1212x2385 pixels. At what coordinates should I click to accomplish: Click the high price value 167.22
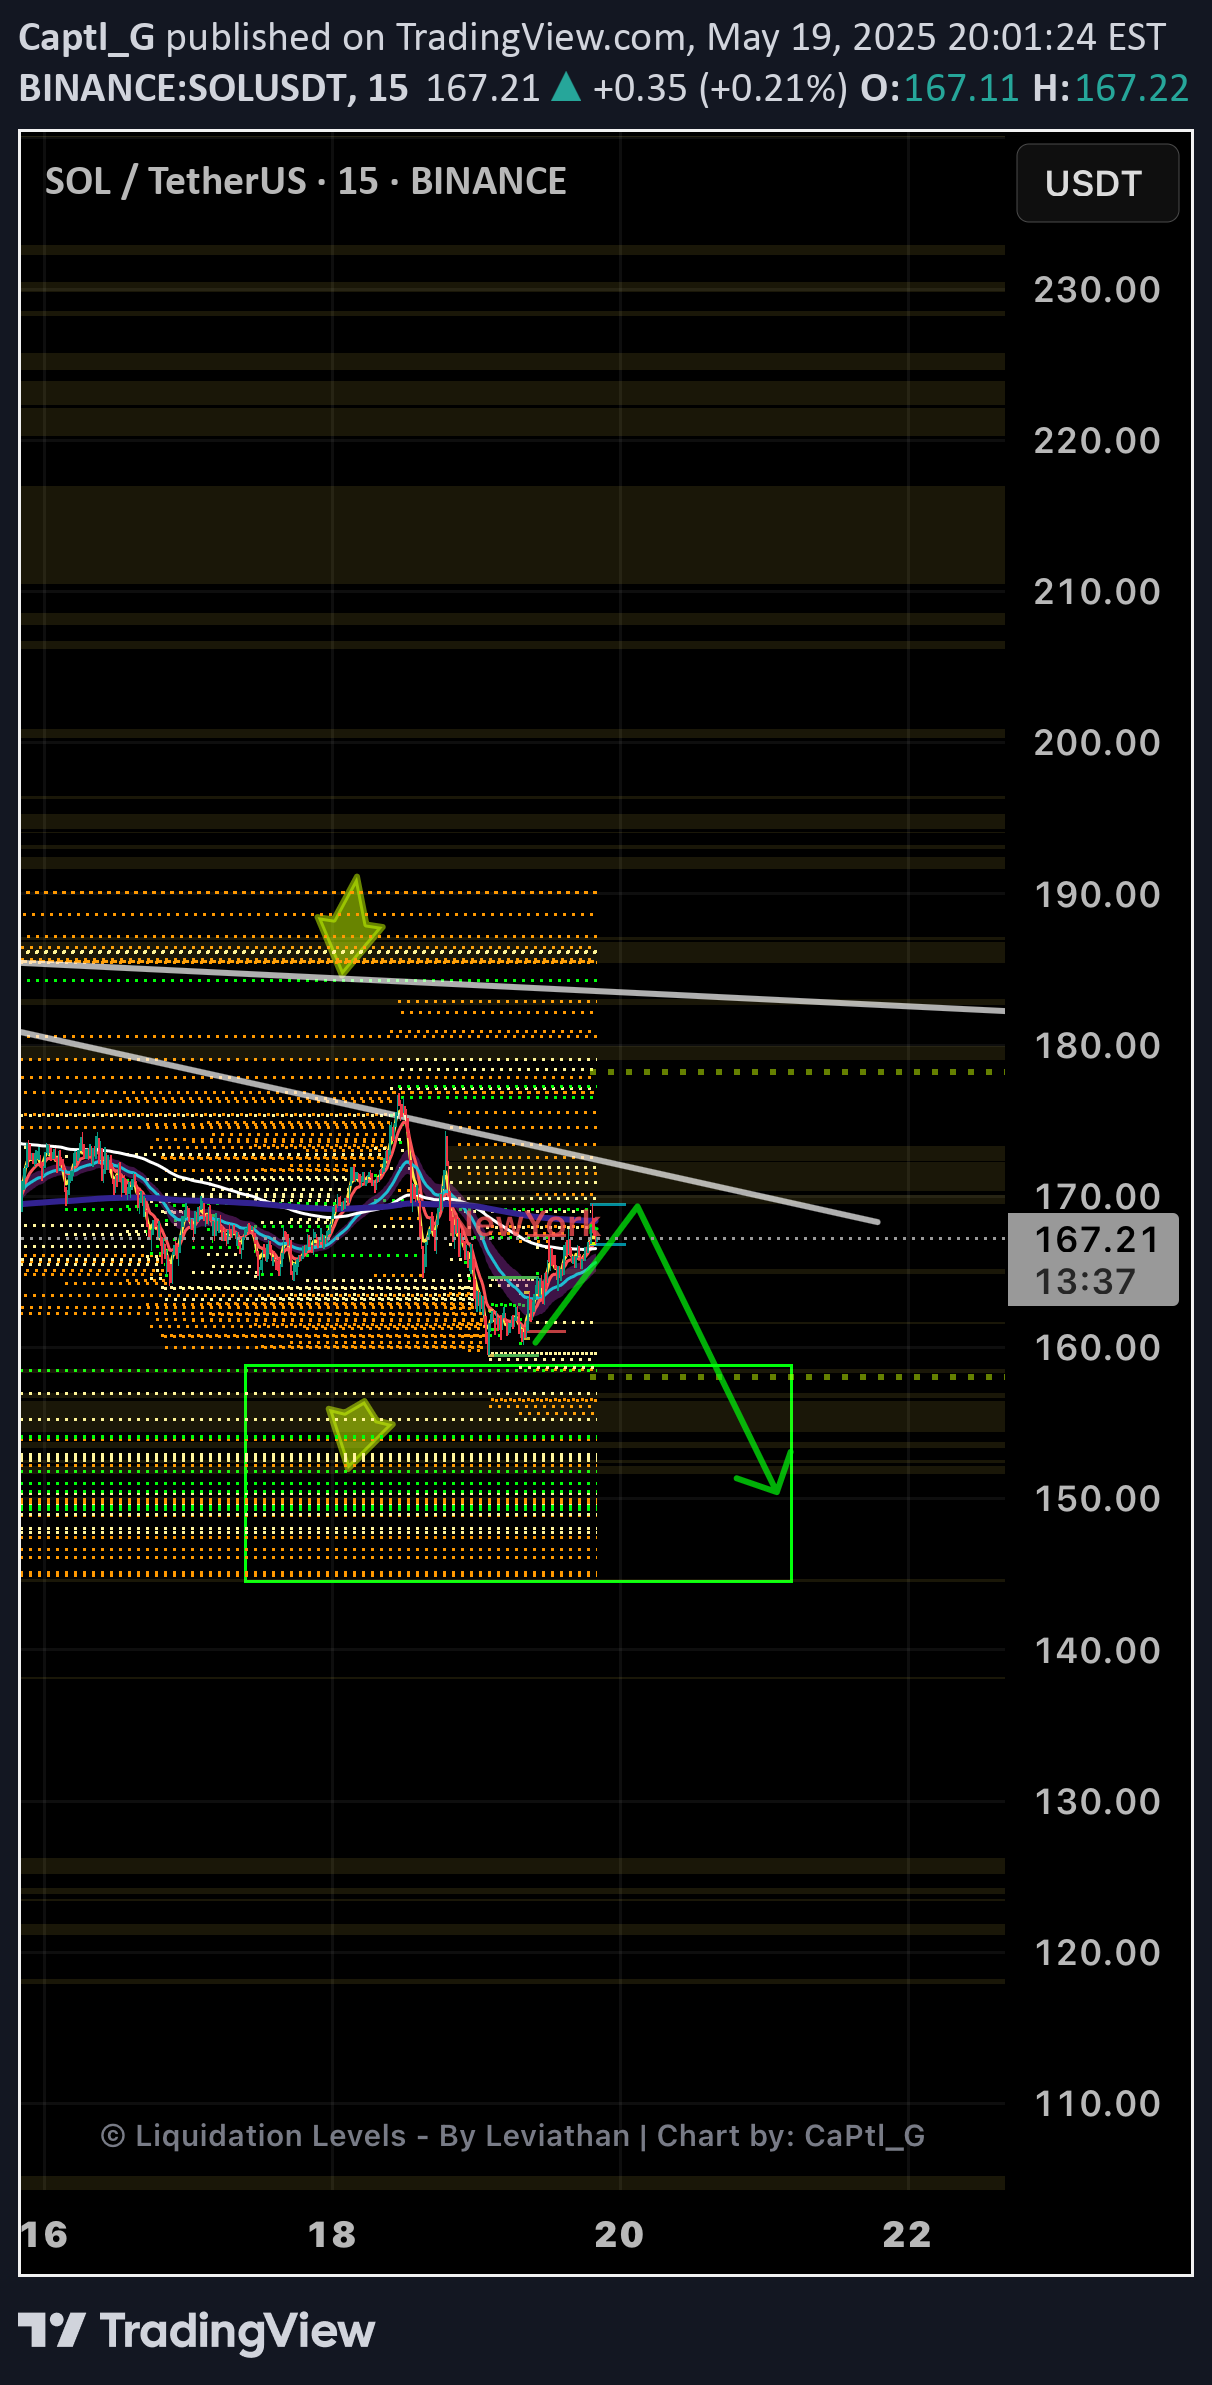click(1131, 88)
